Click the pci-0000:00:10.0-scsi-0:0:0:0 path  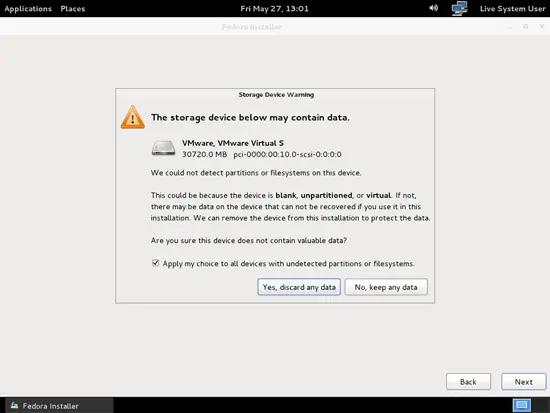[x=288, y=154]
